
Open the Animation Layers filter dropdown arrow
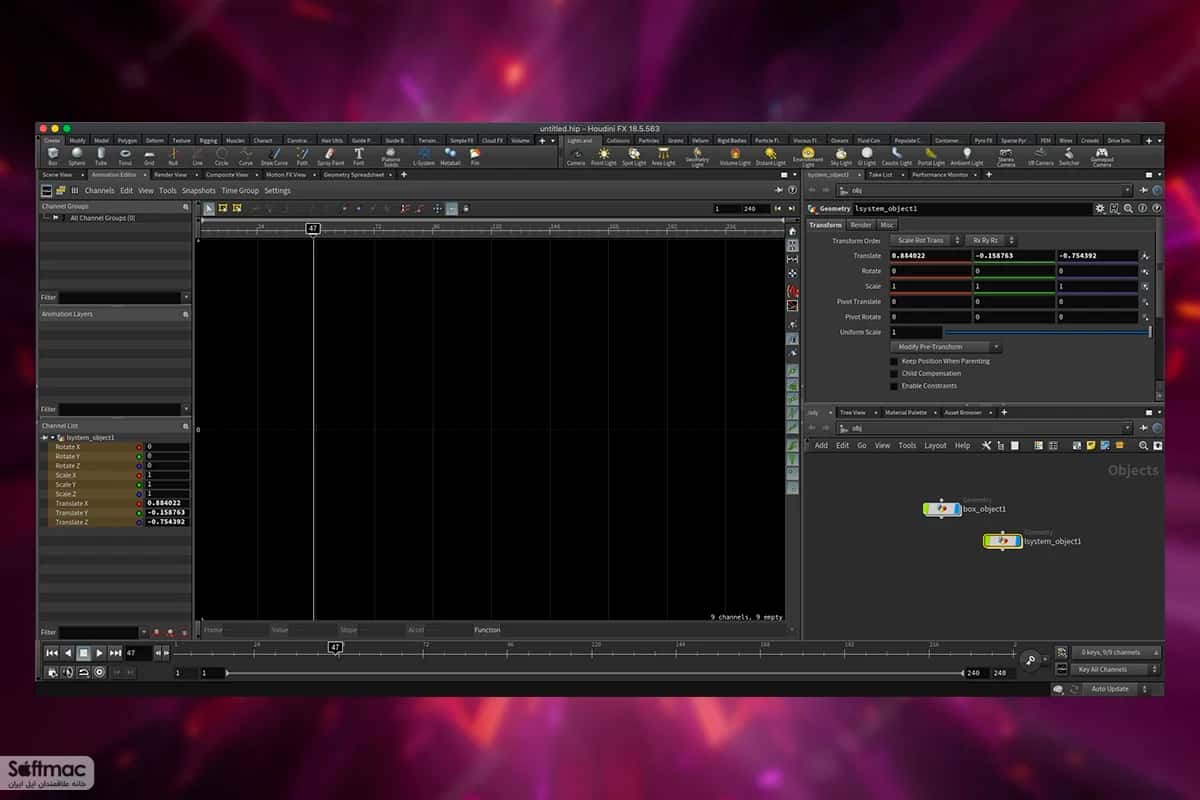[x=186, y=409]
